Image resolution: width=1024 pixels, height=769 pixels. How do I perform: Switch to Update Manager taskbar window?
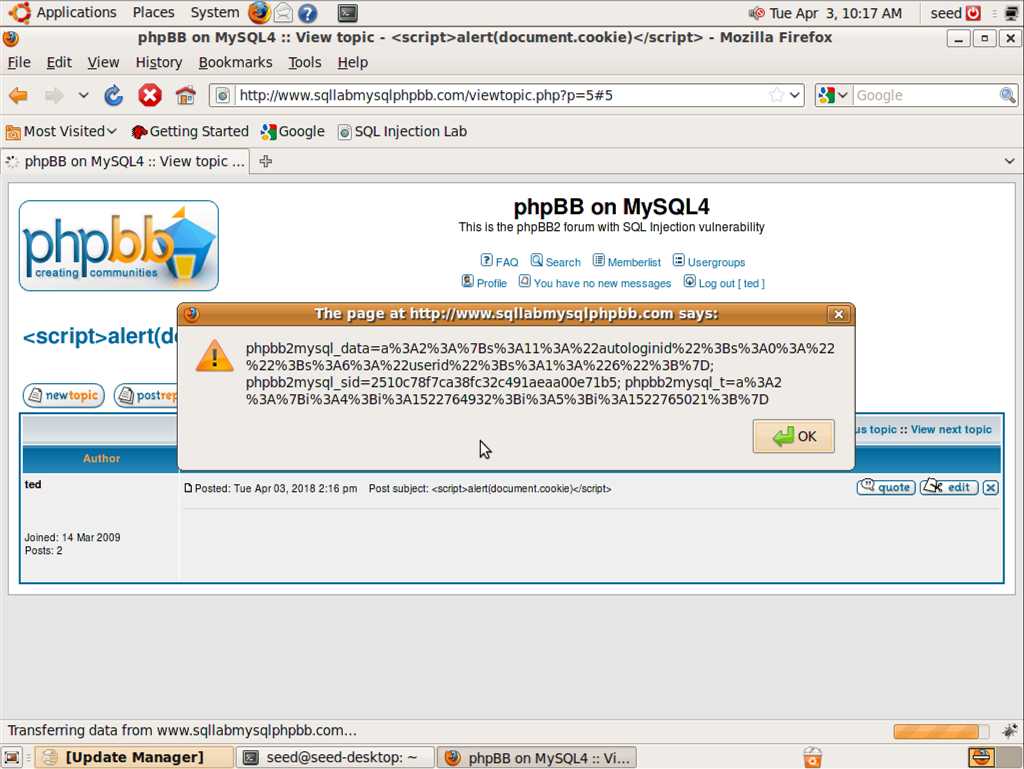click(x=134, y=757)
